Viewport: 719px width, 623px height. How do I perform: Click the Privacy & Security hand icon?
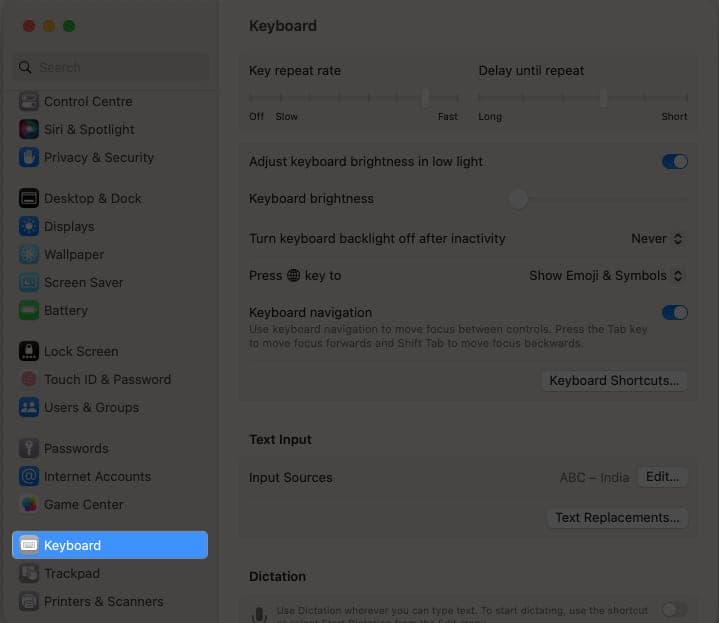click(x=29, y=157)
